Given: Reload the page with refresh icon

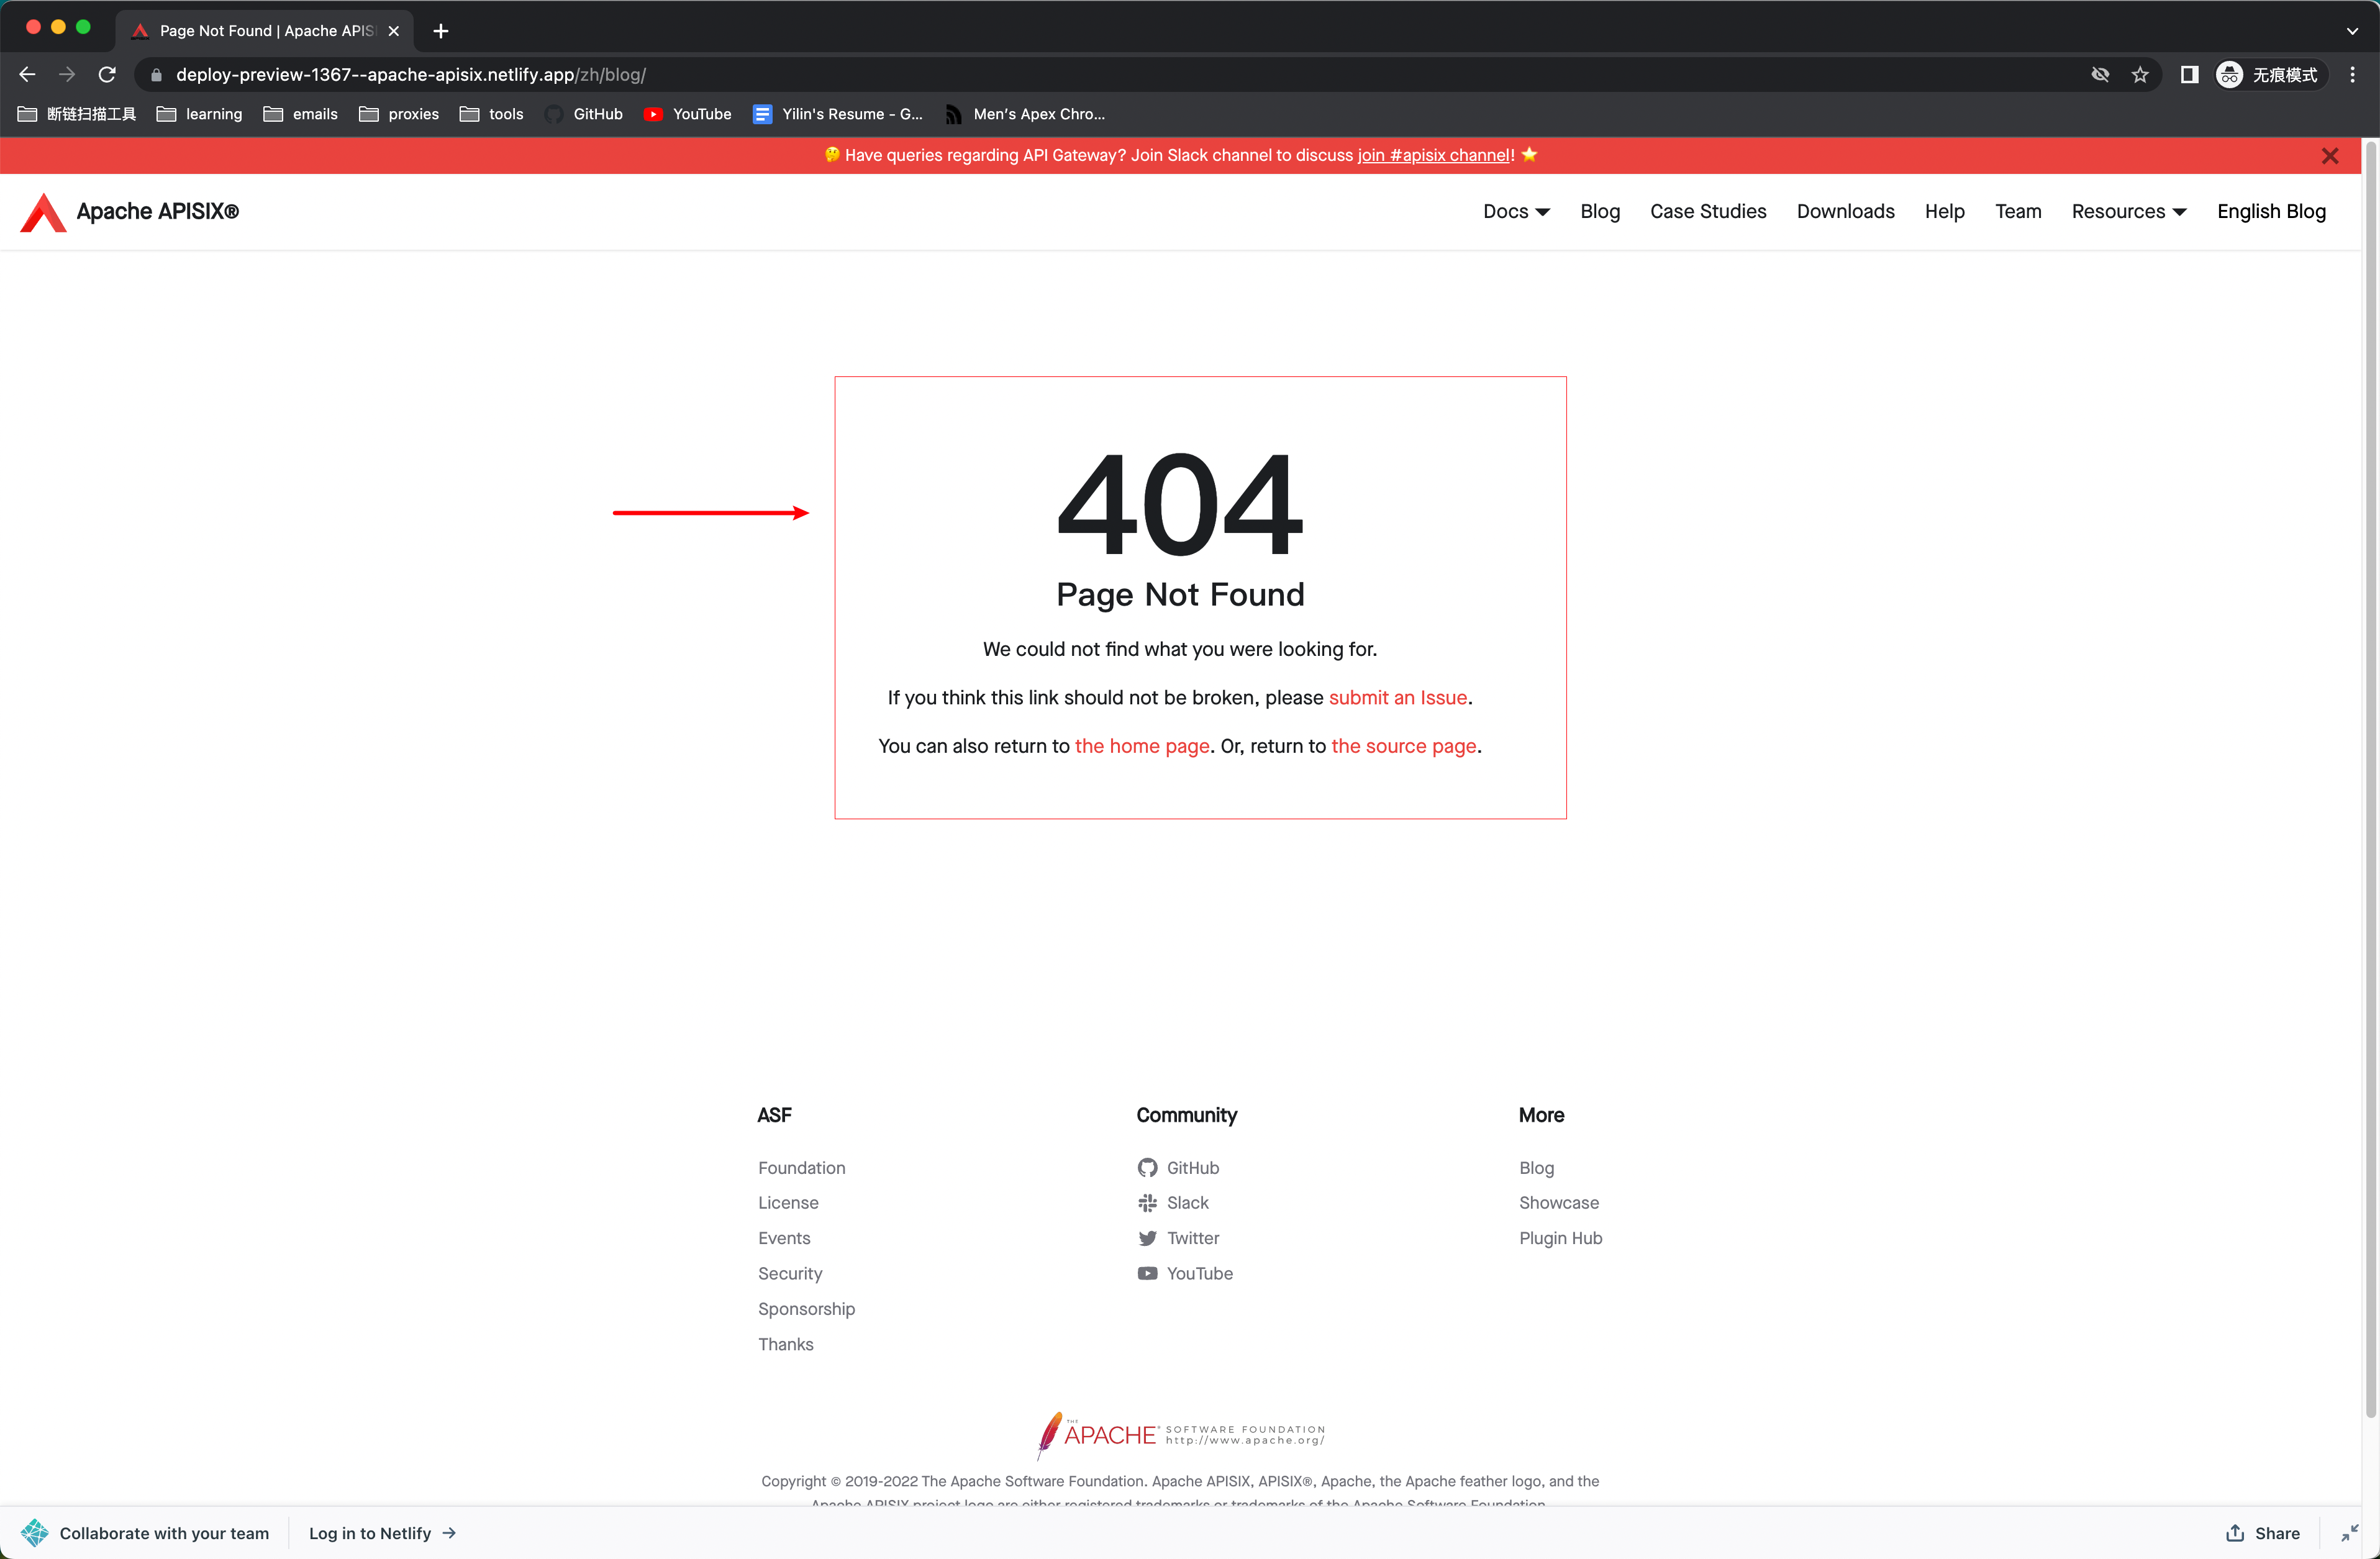Looking at the screenshot, I should click(107, 75).
